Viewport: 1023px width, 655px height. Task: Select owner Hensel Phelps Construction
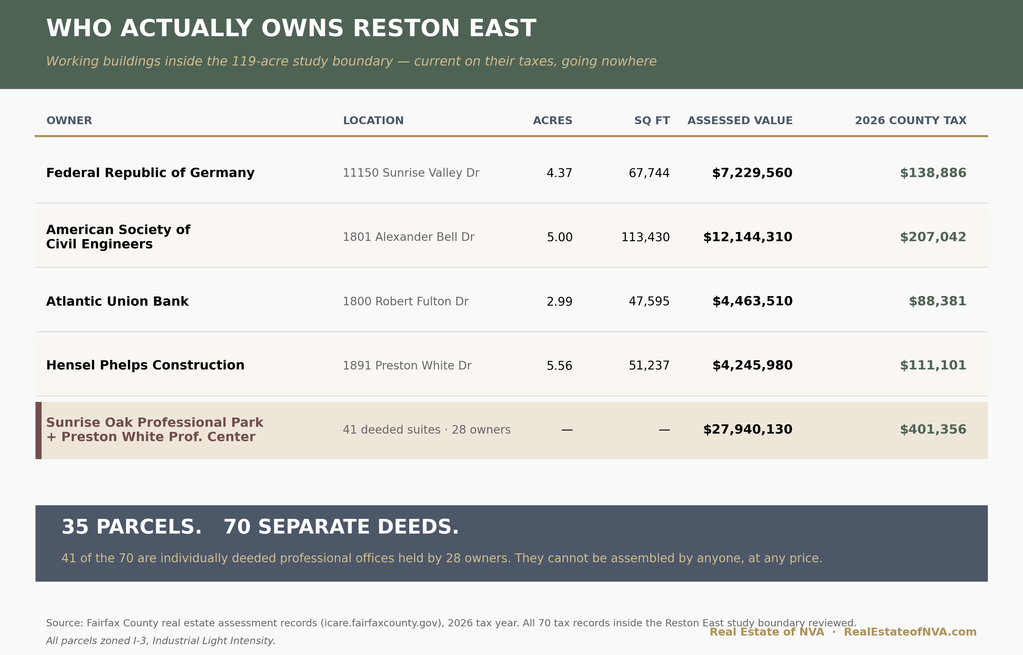click(145, 365)
